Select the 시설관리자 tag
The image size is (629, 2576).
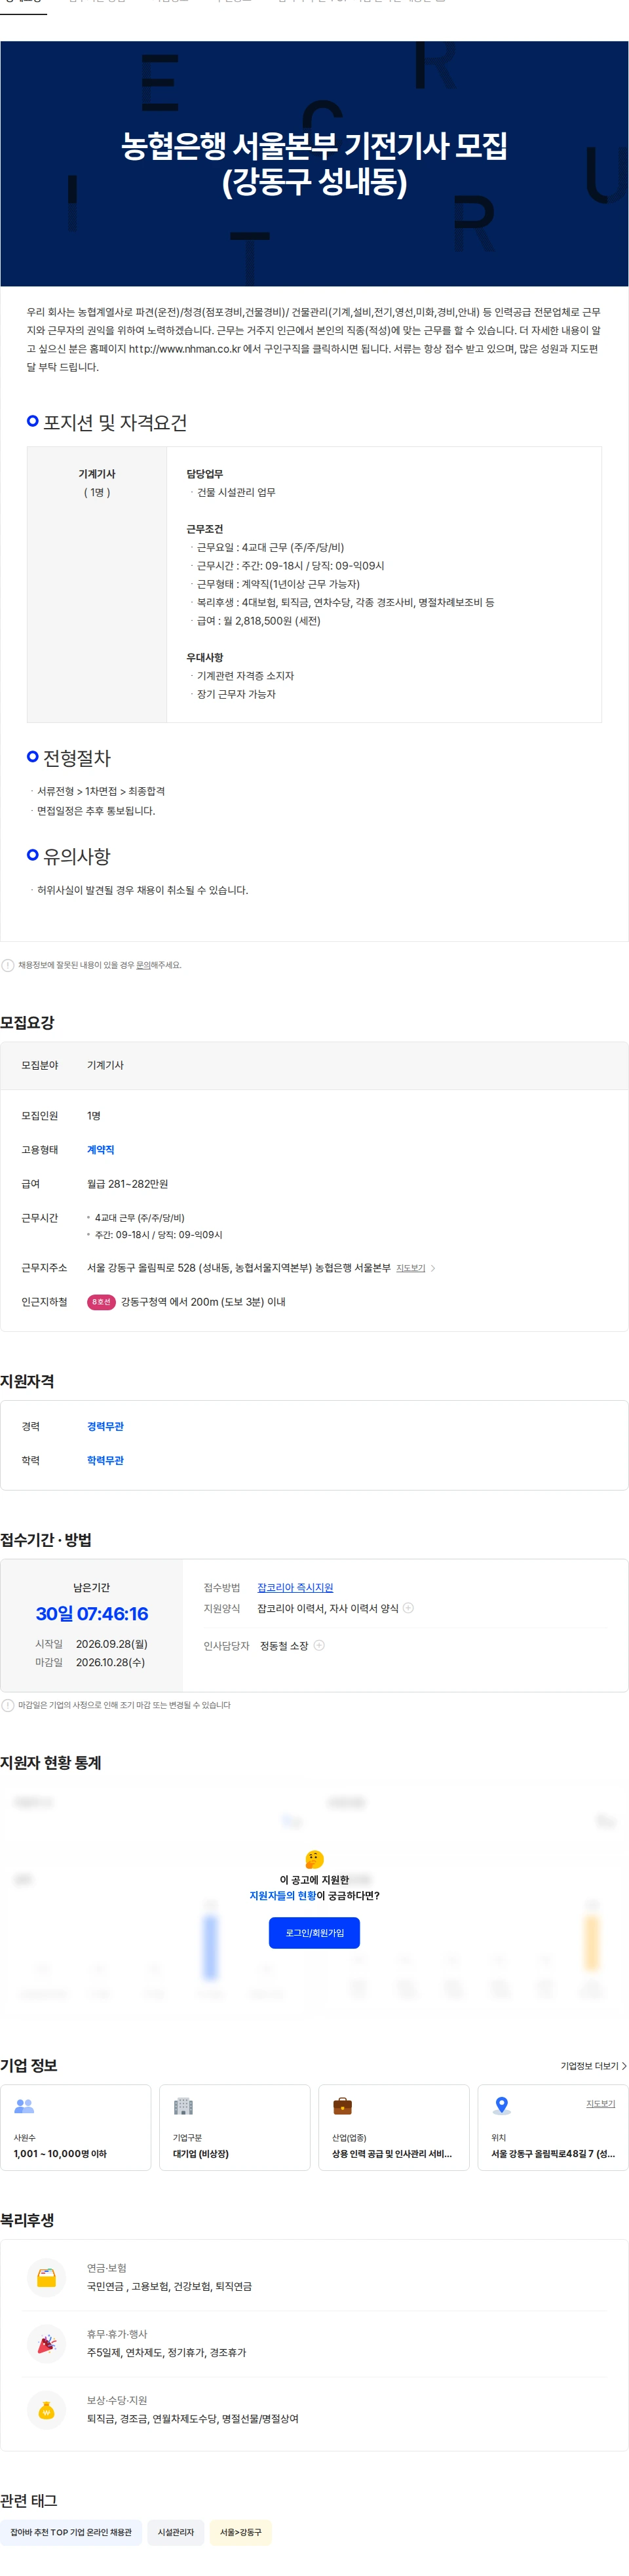[x=176, y=2533]
